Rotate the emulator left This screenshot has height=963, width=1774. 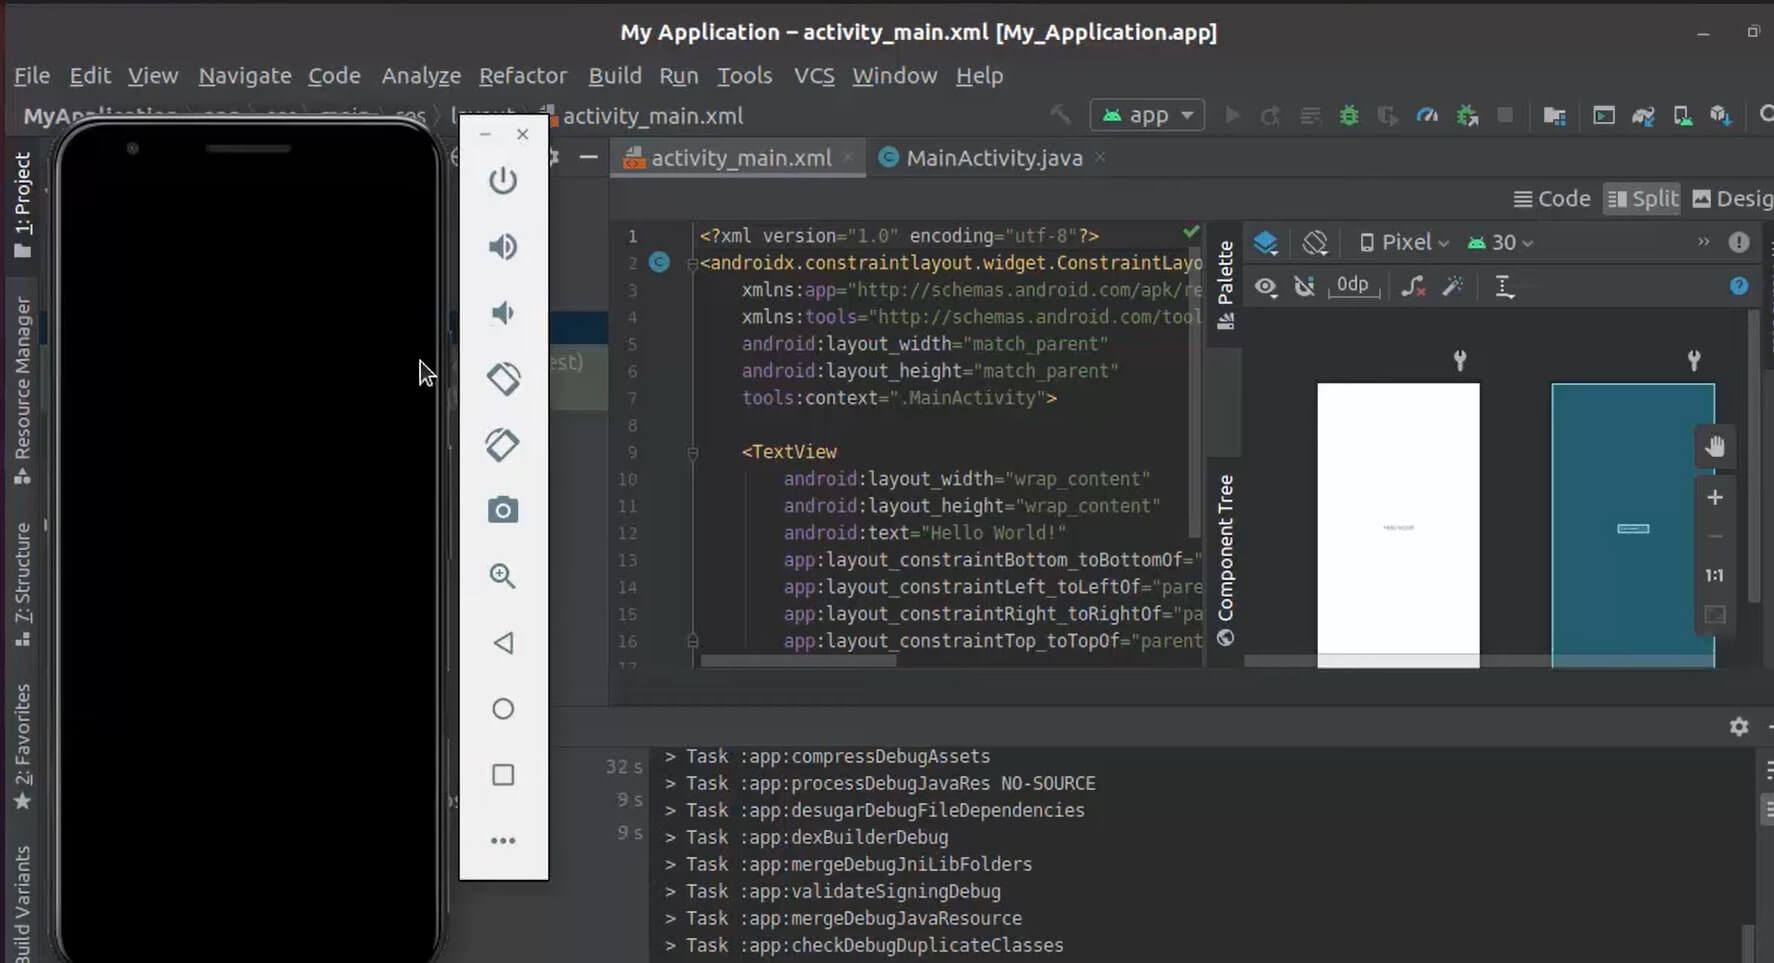503,379
